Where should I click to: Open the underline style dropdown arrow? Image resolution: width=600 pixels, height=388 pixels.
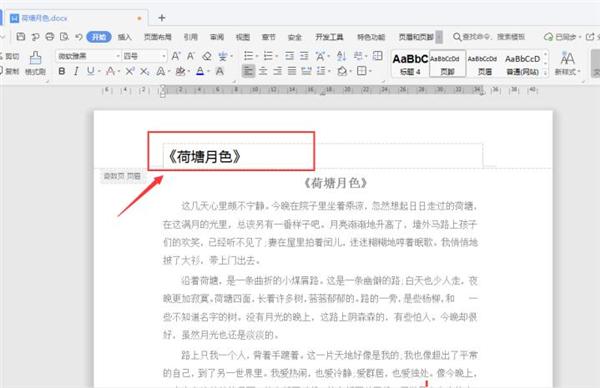[99, 72]
